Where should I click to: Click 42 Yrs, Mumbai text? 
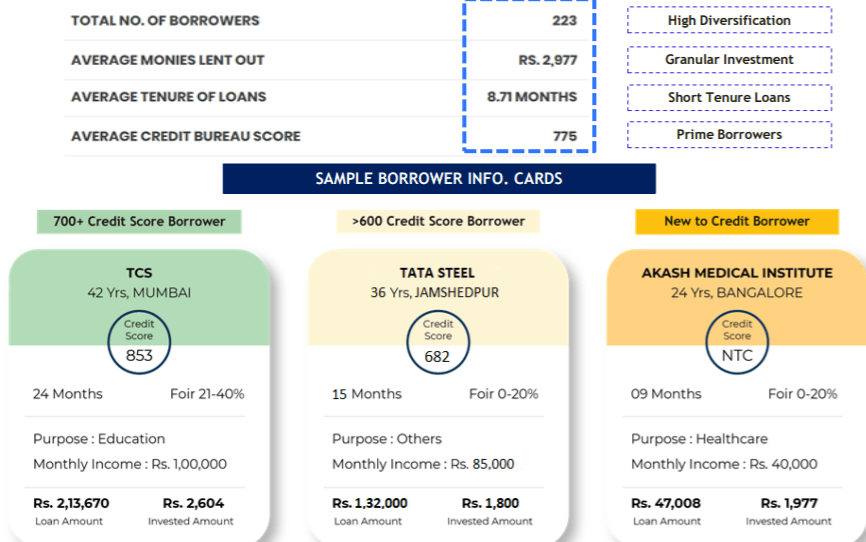(139, 293)
